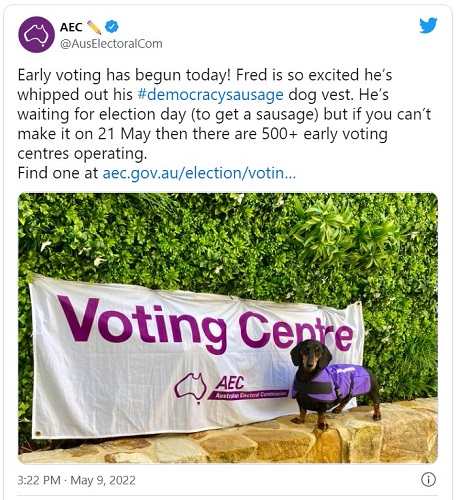This screenshot has height=500, width=456.
Task: Click the pencil emoji beside AEC
Action: click(x=94, y=27)
